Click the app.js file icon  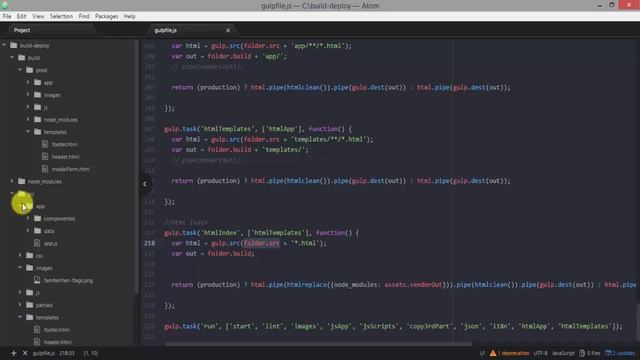[x=37, y=243]
